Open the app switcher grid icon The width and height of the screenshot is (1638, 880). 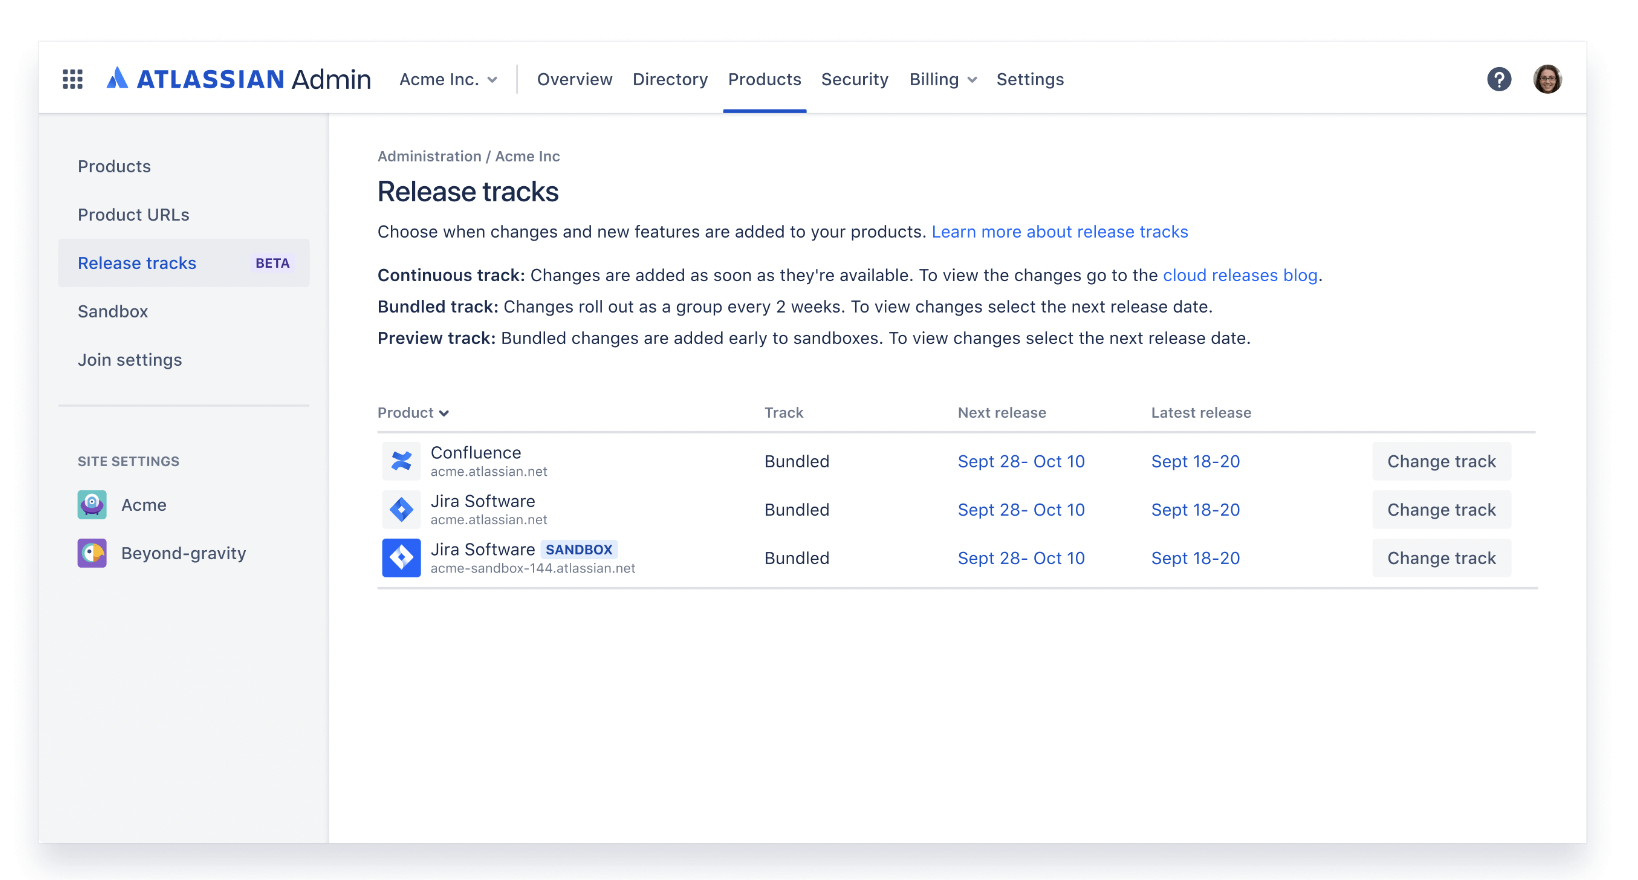pos(72,79)
